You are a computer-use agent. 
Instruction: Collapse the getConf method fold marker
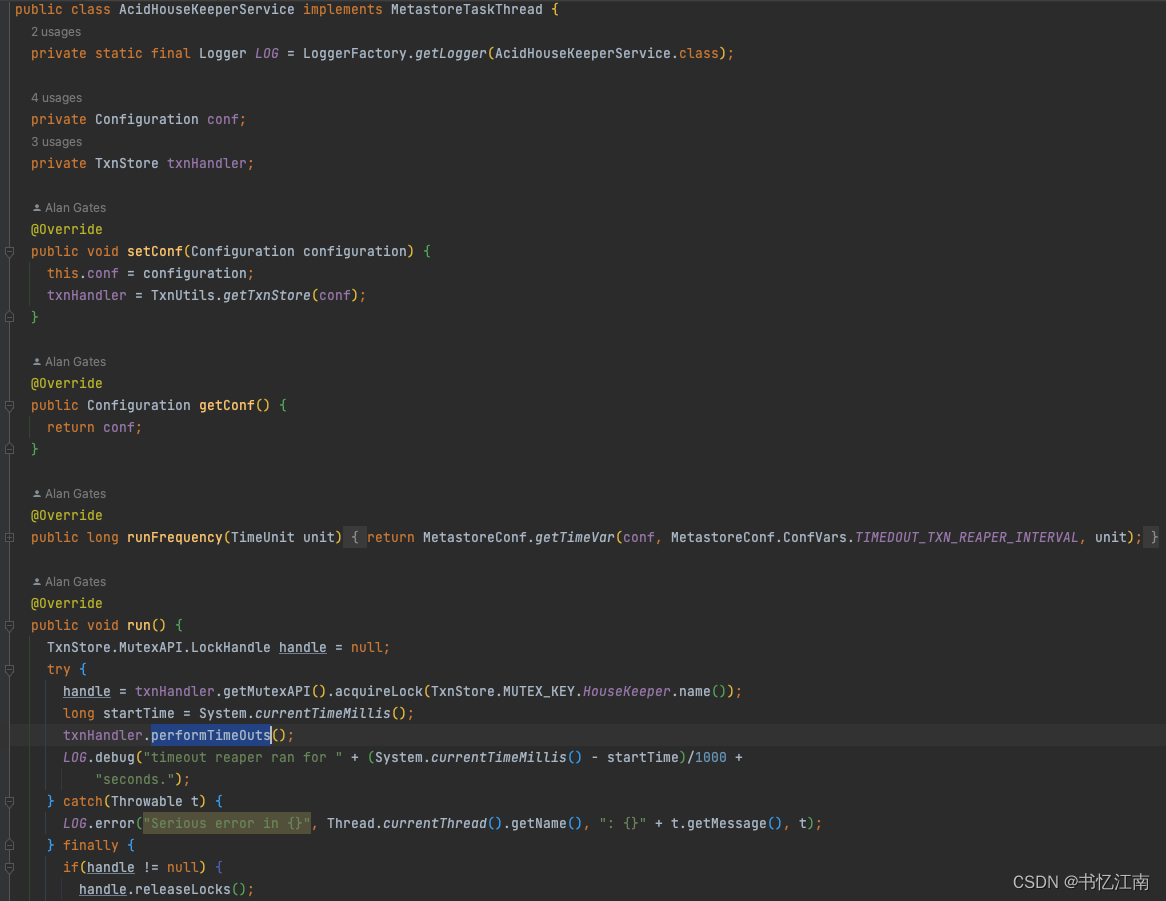click(10, 406)
